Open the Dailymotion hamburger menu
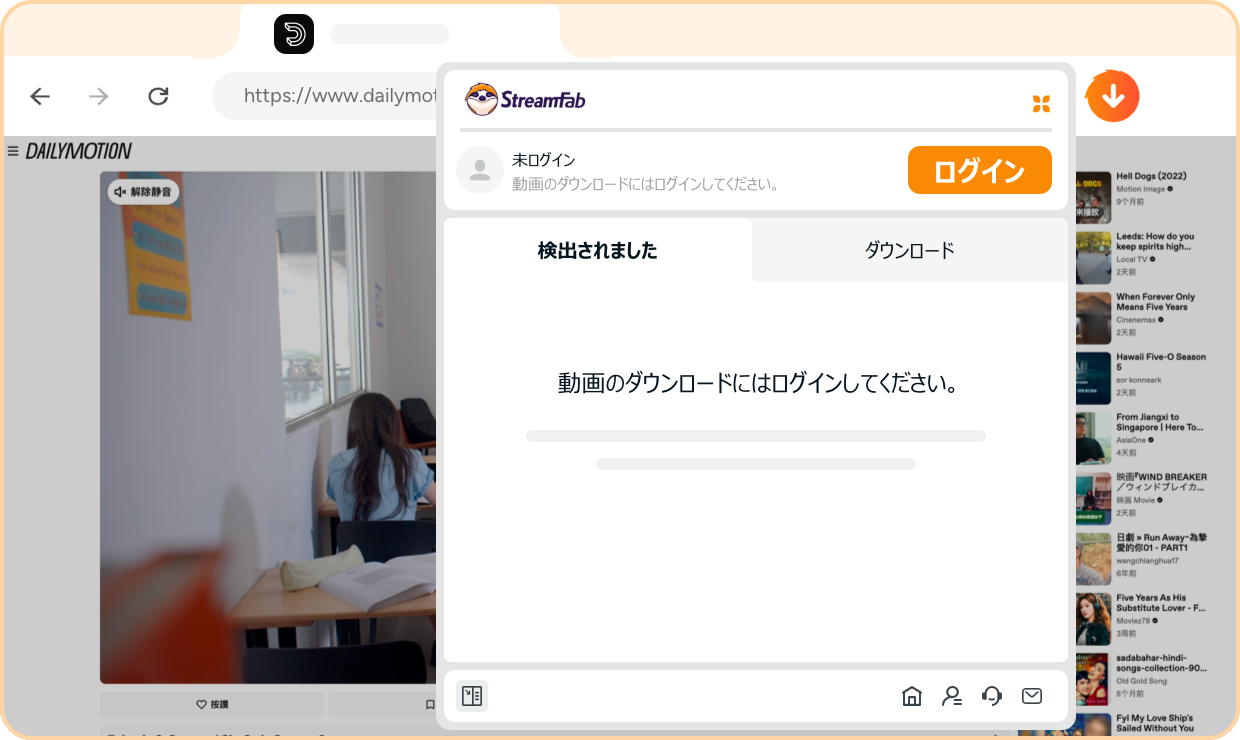 click(x=11, y=150)
